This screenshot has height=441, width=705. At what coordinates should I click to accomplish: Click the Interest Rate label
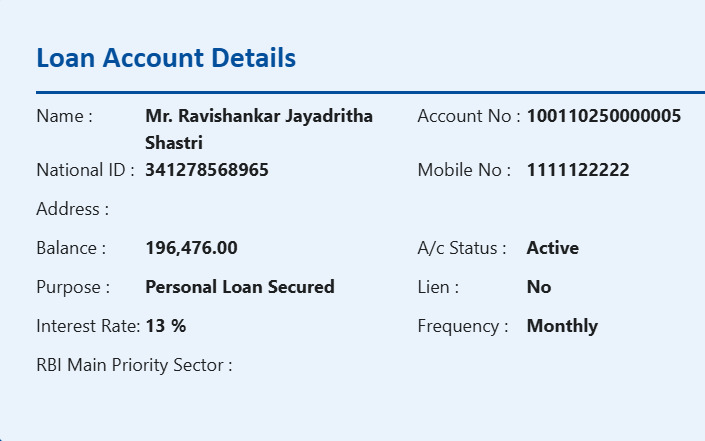pos(88,326)
